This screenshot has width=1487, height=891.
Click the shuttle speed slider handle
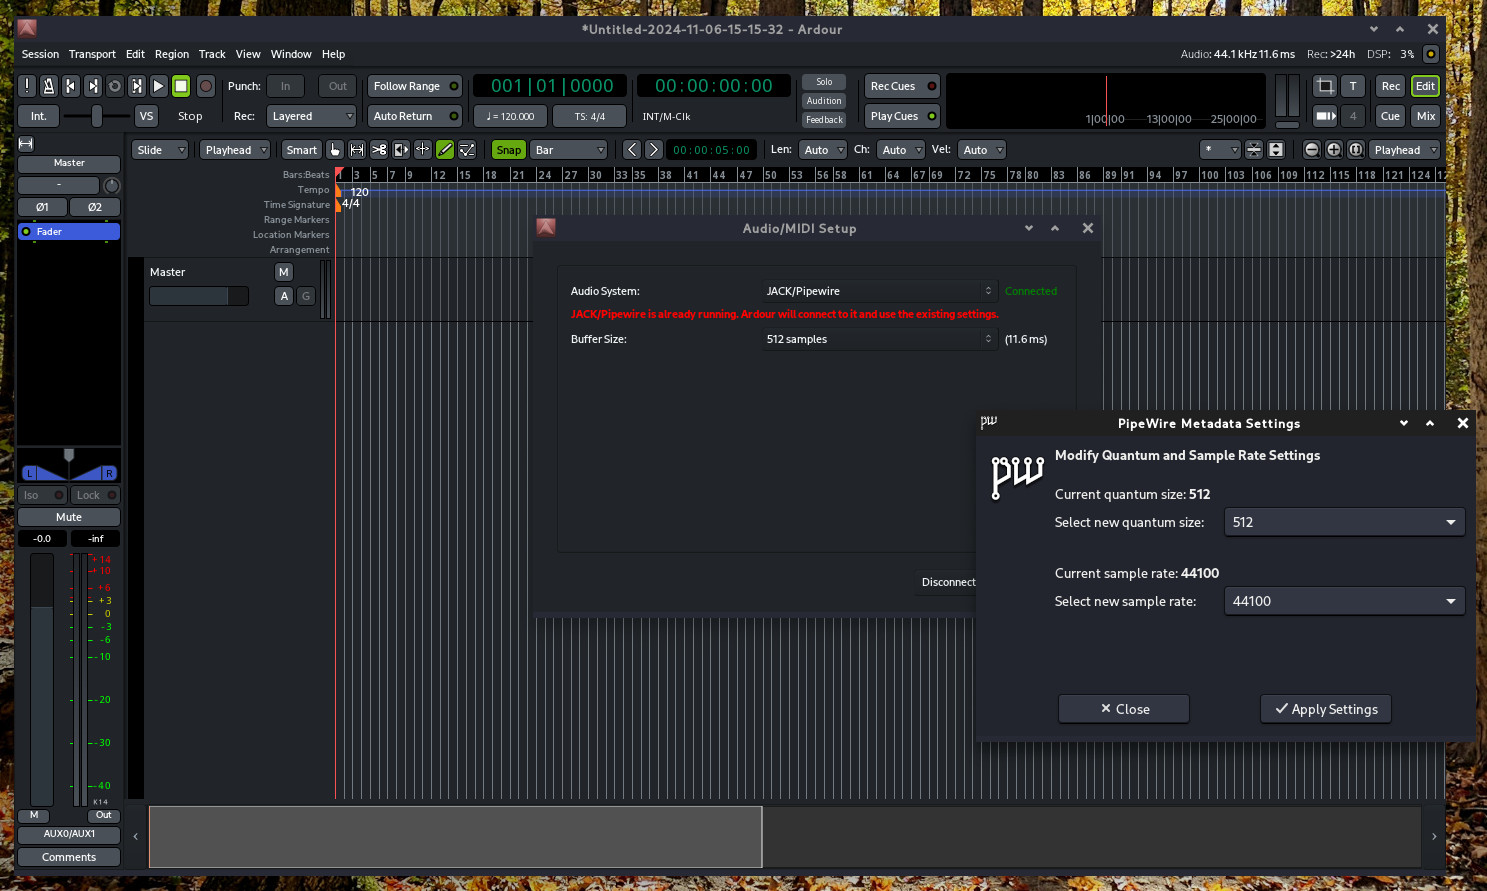click(97, 116)
